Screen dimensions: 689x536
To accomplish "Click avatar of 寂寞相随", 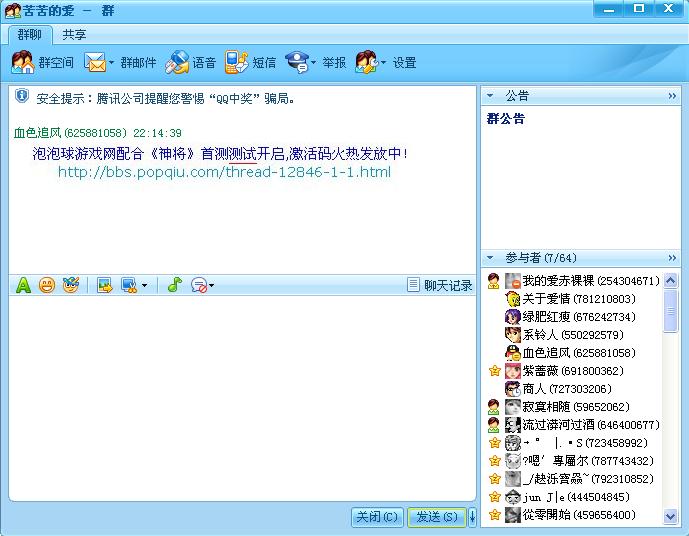I will tap(512, 407).
